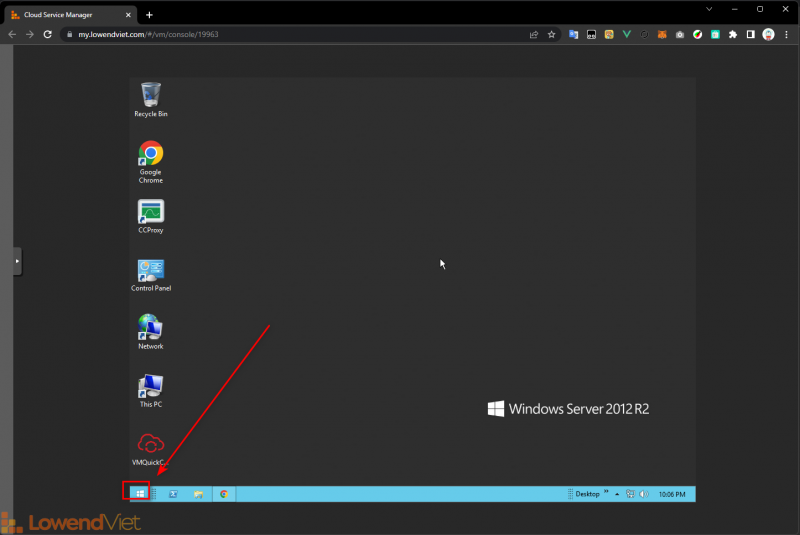800x535 pixels.
Task: Open the Chrome profile avatar
Action: 768,34
